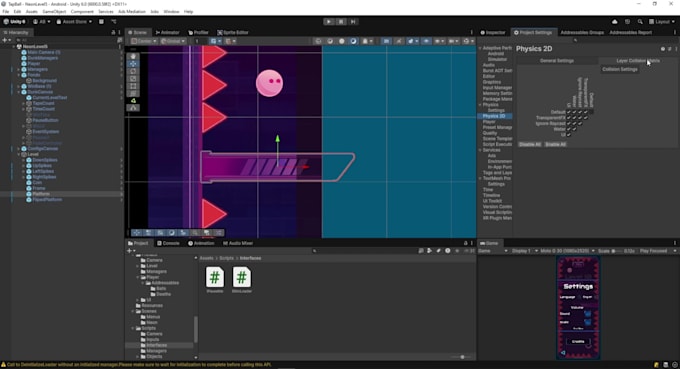The image size is (680, 369).
Task: Click Disable All in the collision matrix
Action: 530,144
